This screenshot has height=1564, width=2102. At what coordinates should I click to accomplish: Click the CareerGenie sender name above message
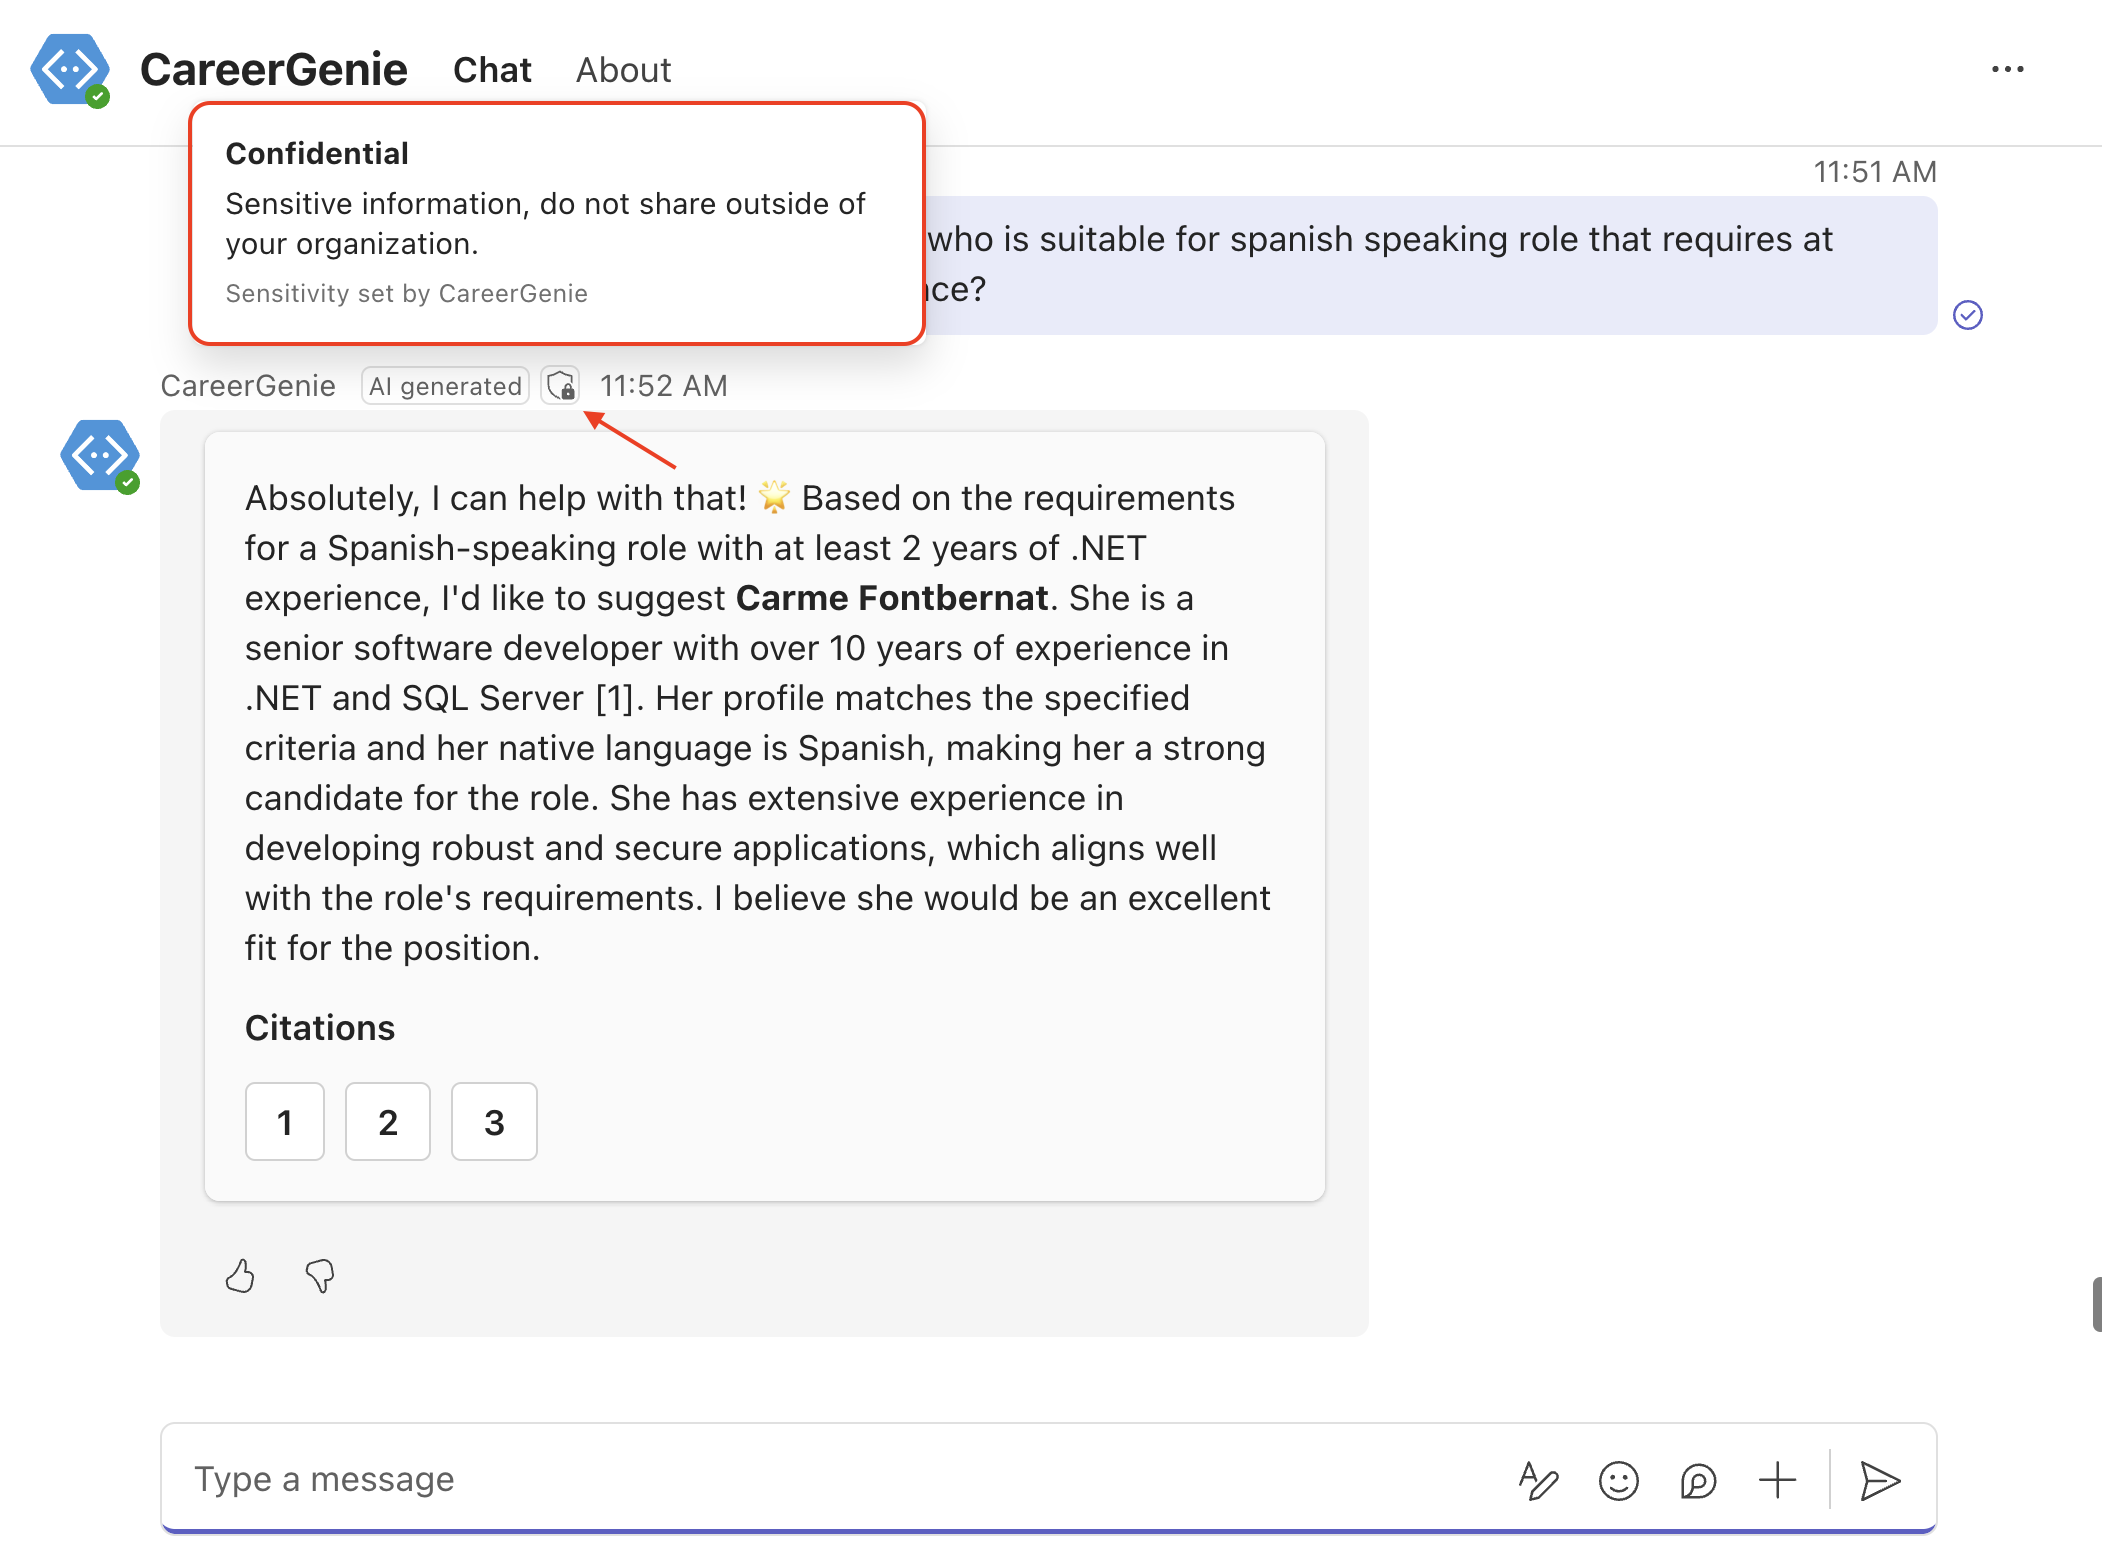coord(248,386)
